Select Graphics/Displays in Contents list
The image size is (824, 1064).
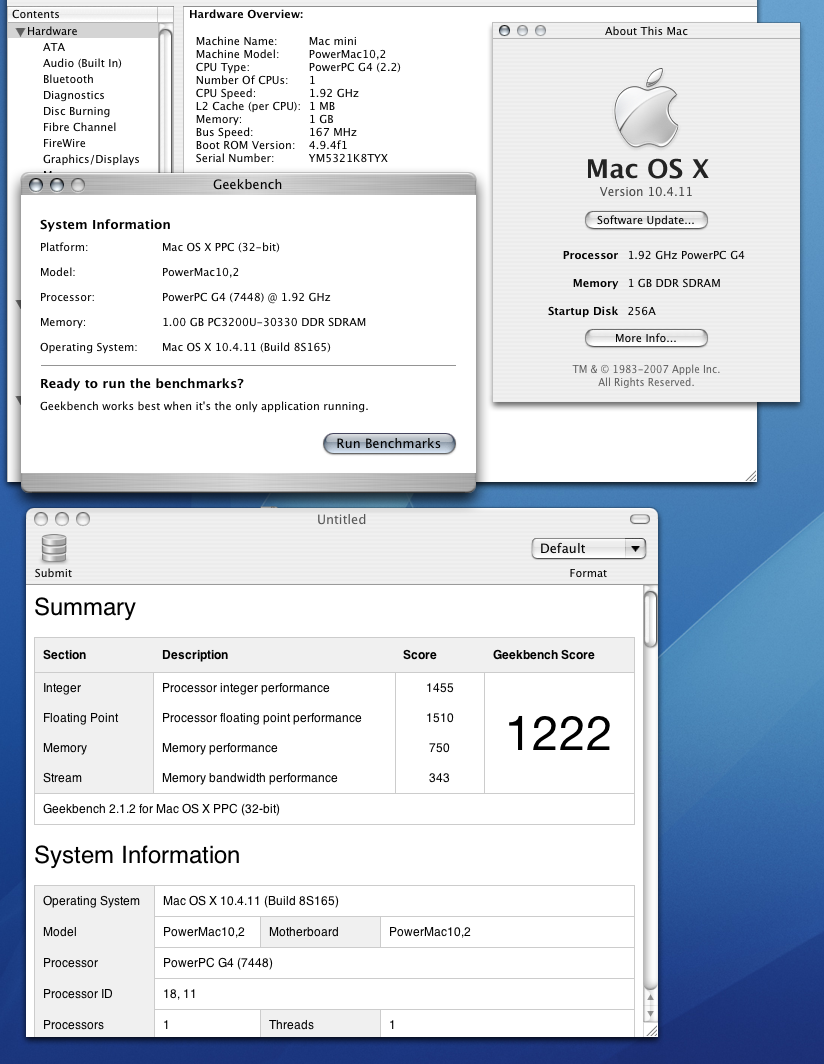91,159
